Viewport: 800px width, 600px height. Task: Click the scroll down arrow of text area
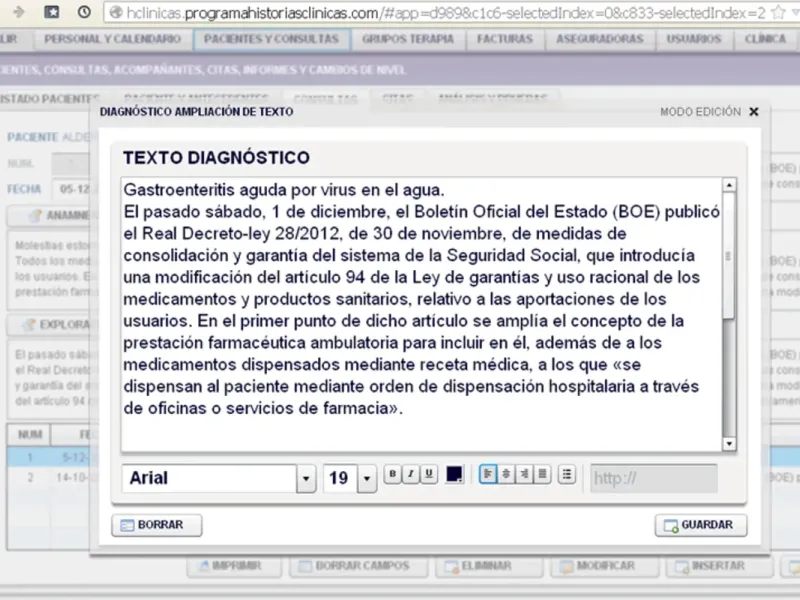(729, 444)
